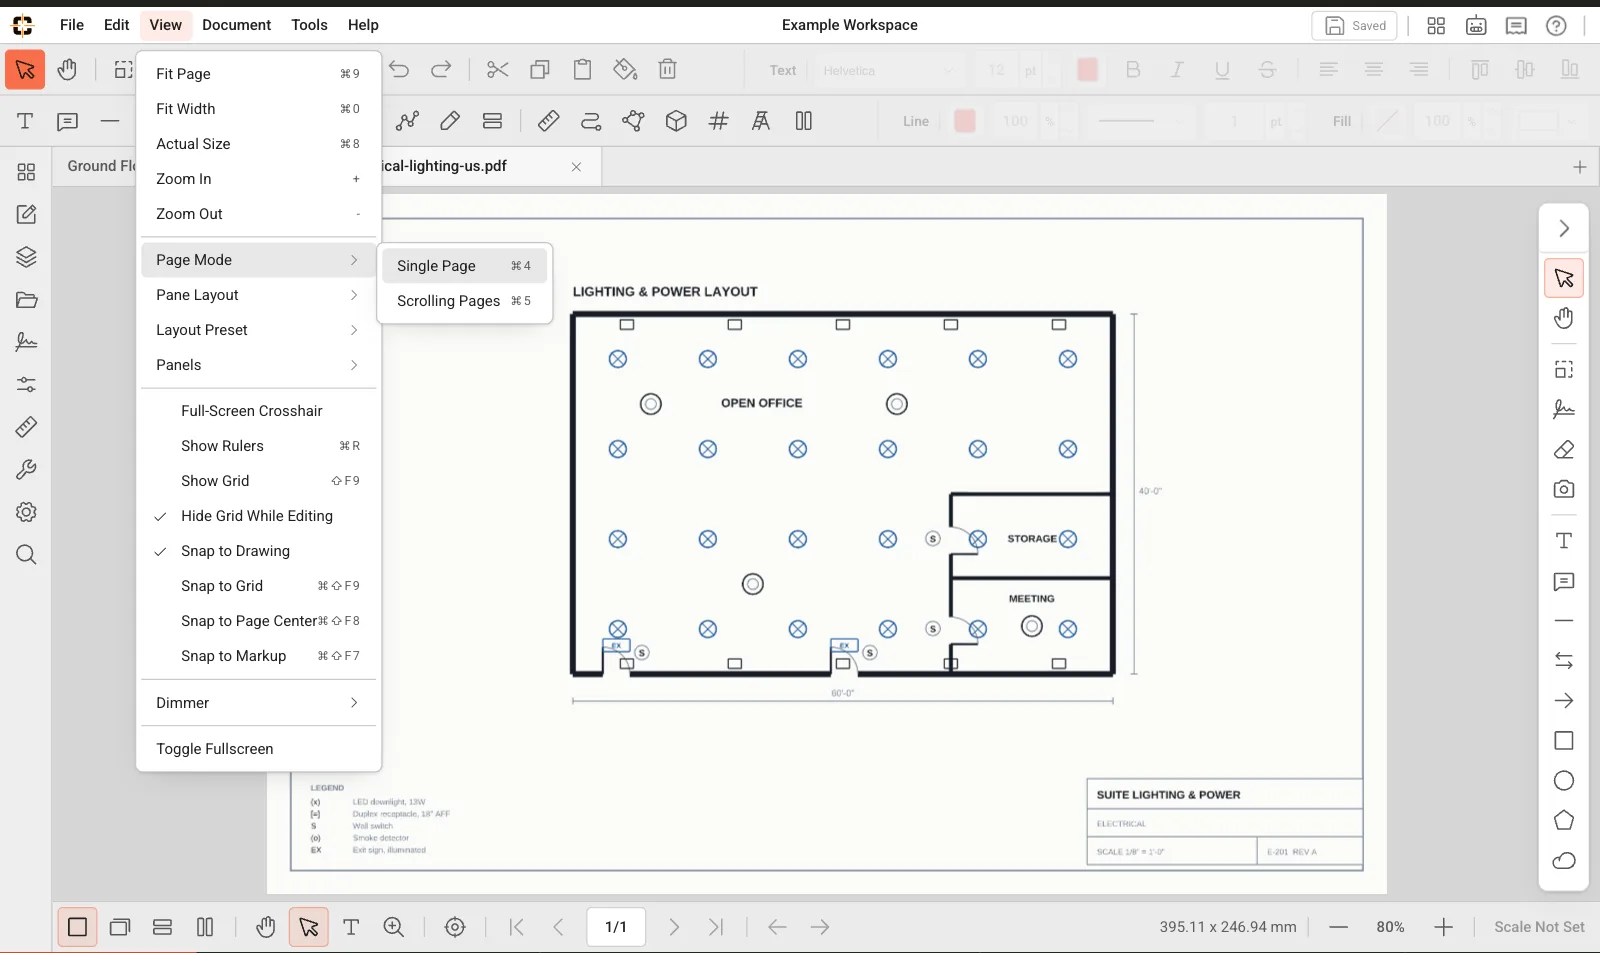Select the camera snapshot tool

point(1564,490)
